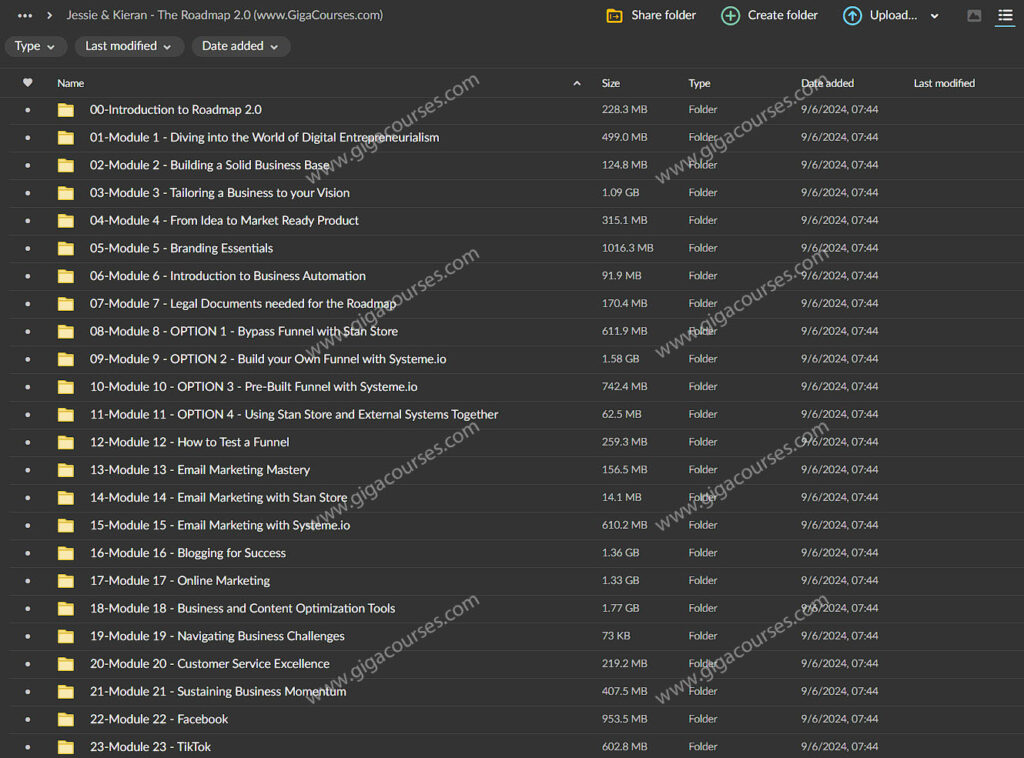Screen dimensions: 1024x758
Task: Expand the chevron next to Upload
Action: point(935,16)
